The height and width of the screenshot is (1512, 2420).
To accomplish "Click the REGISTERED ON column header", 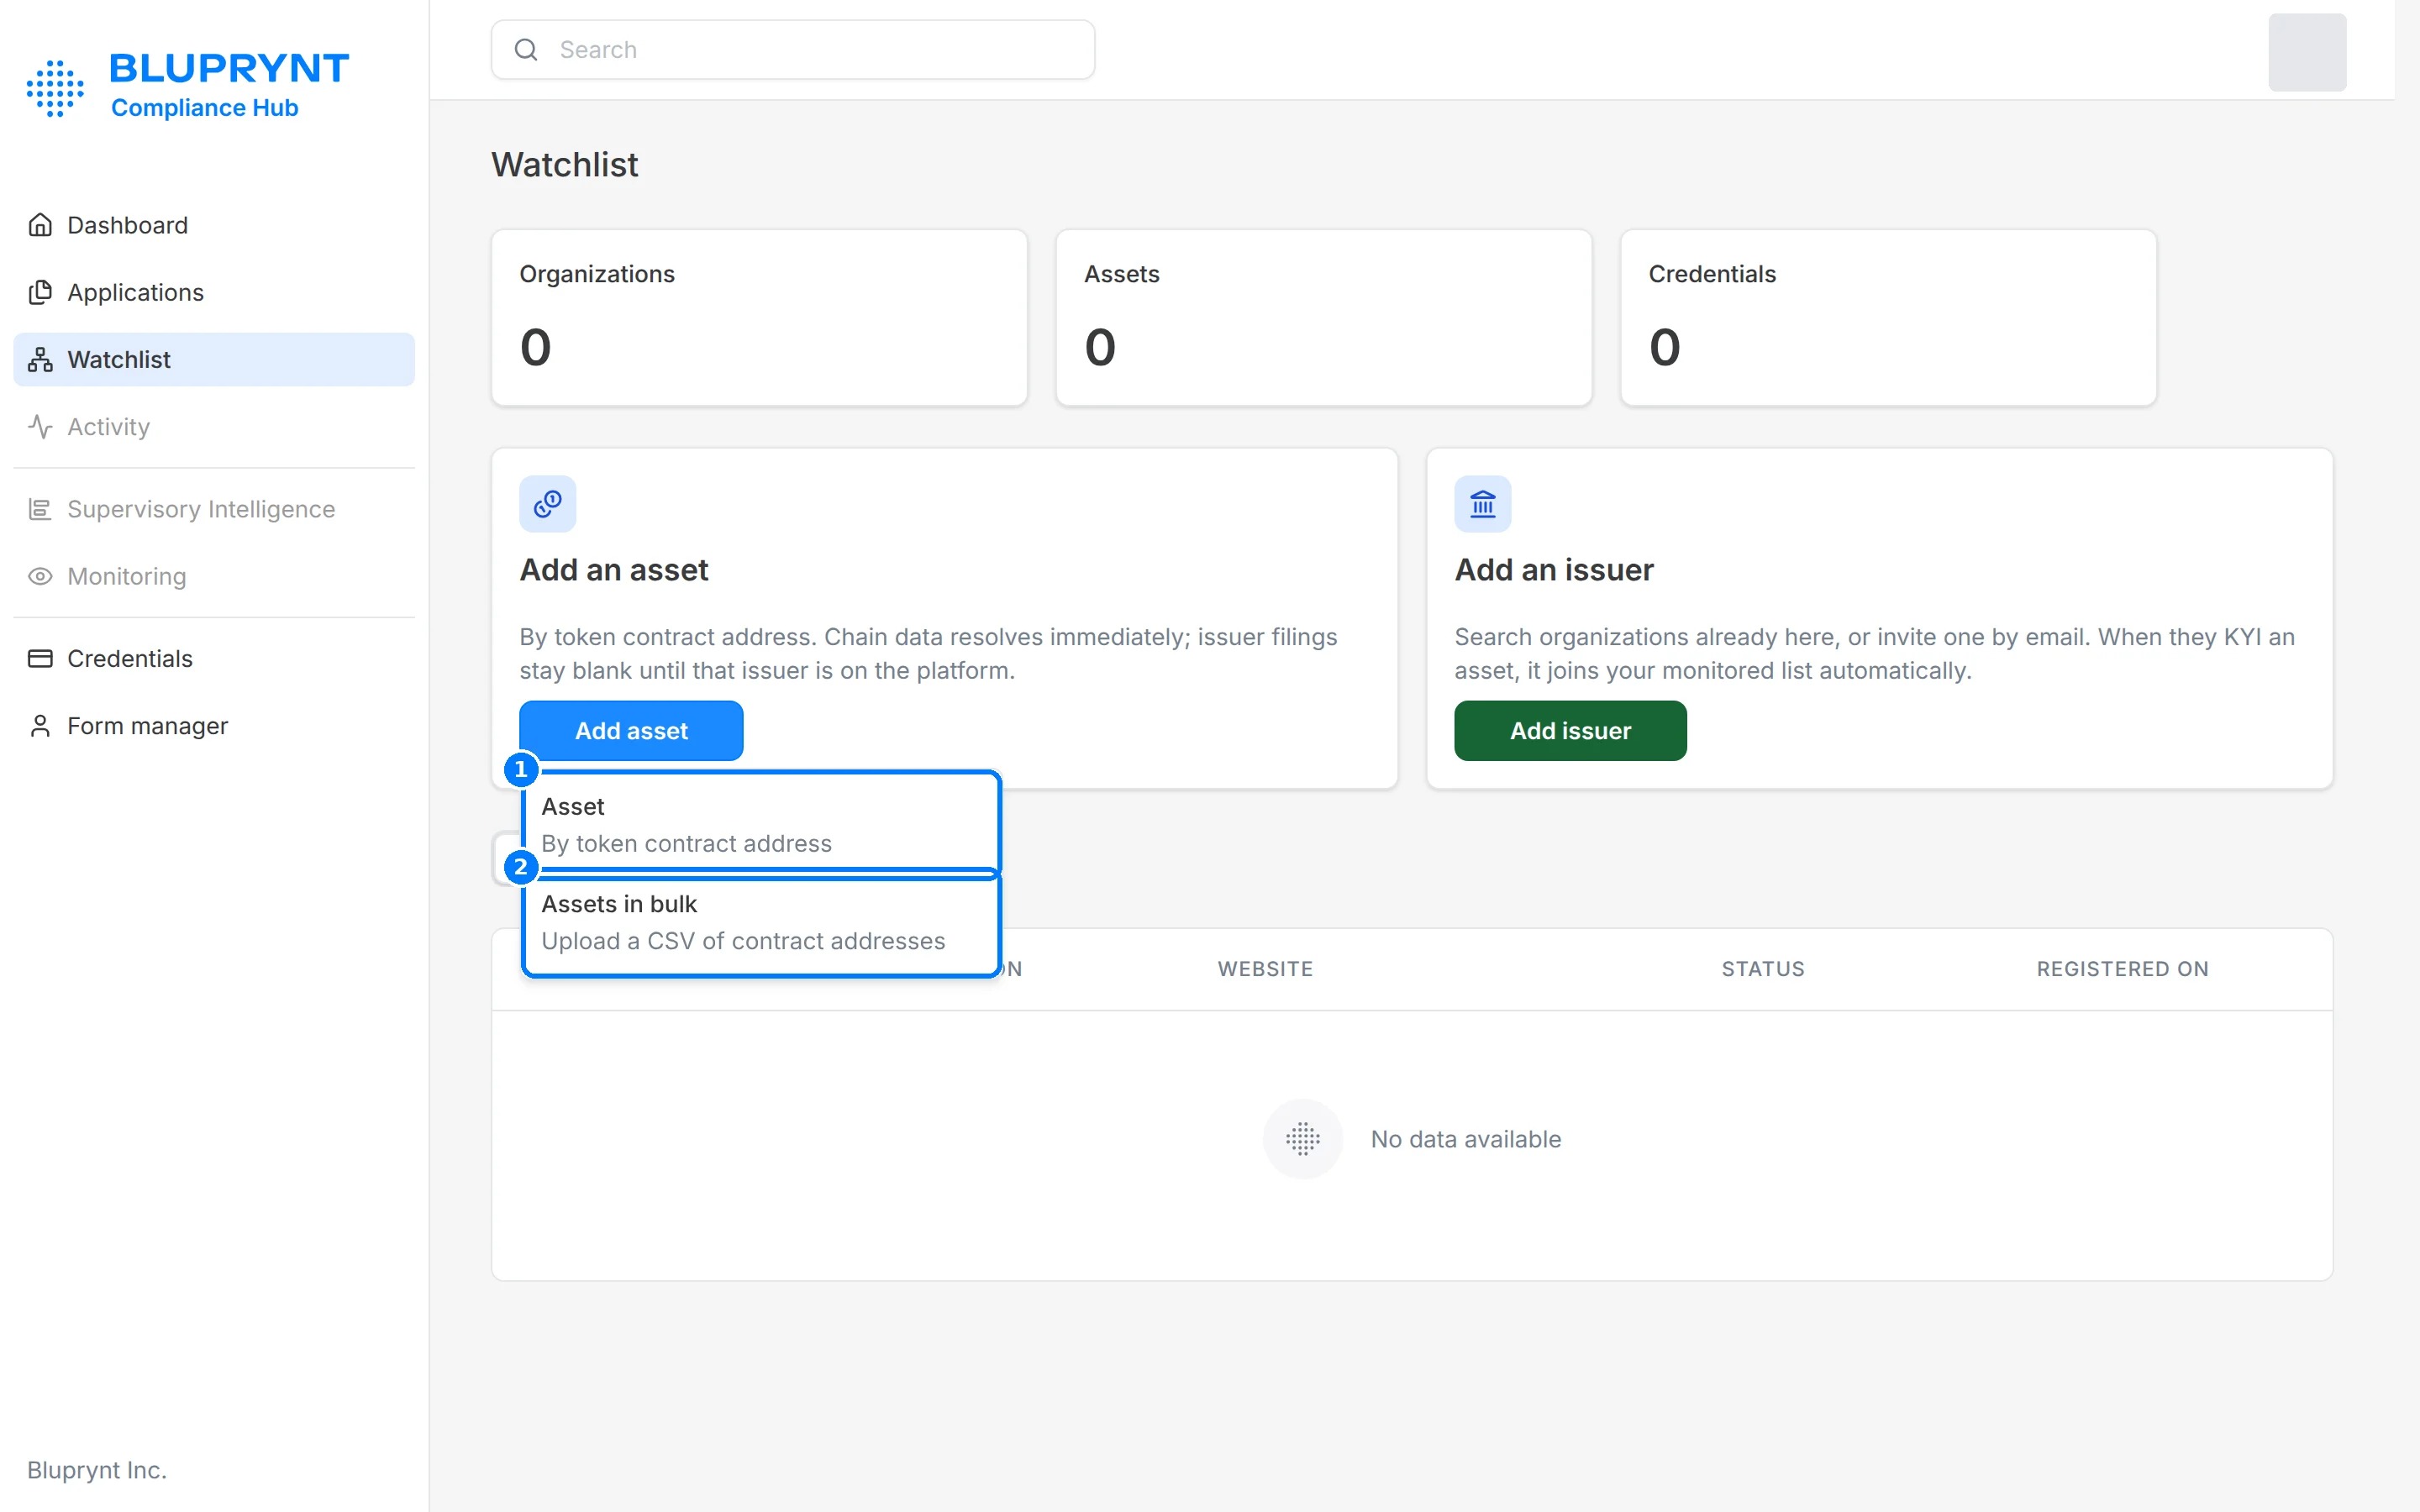I will pyautogui.click(x=2122, y=968).
